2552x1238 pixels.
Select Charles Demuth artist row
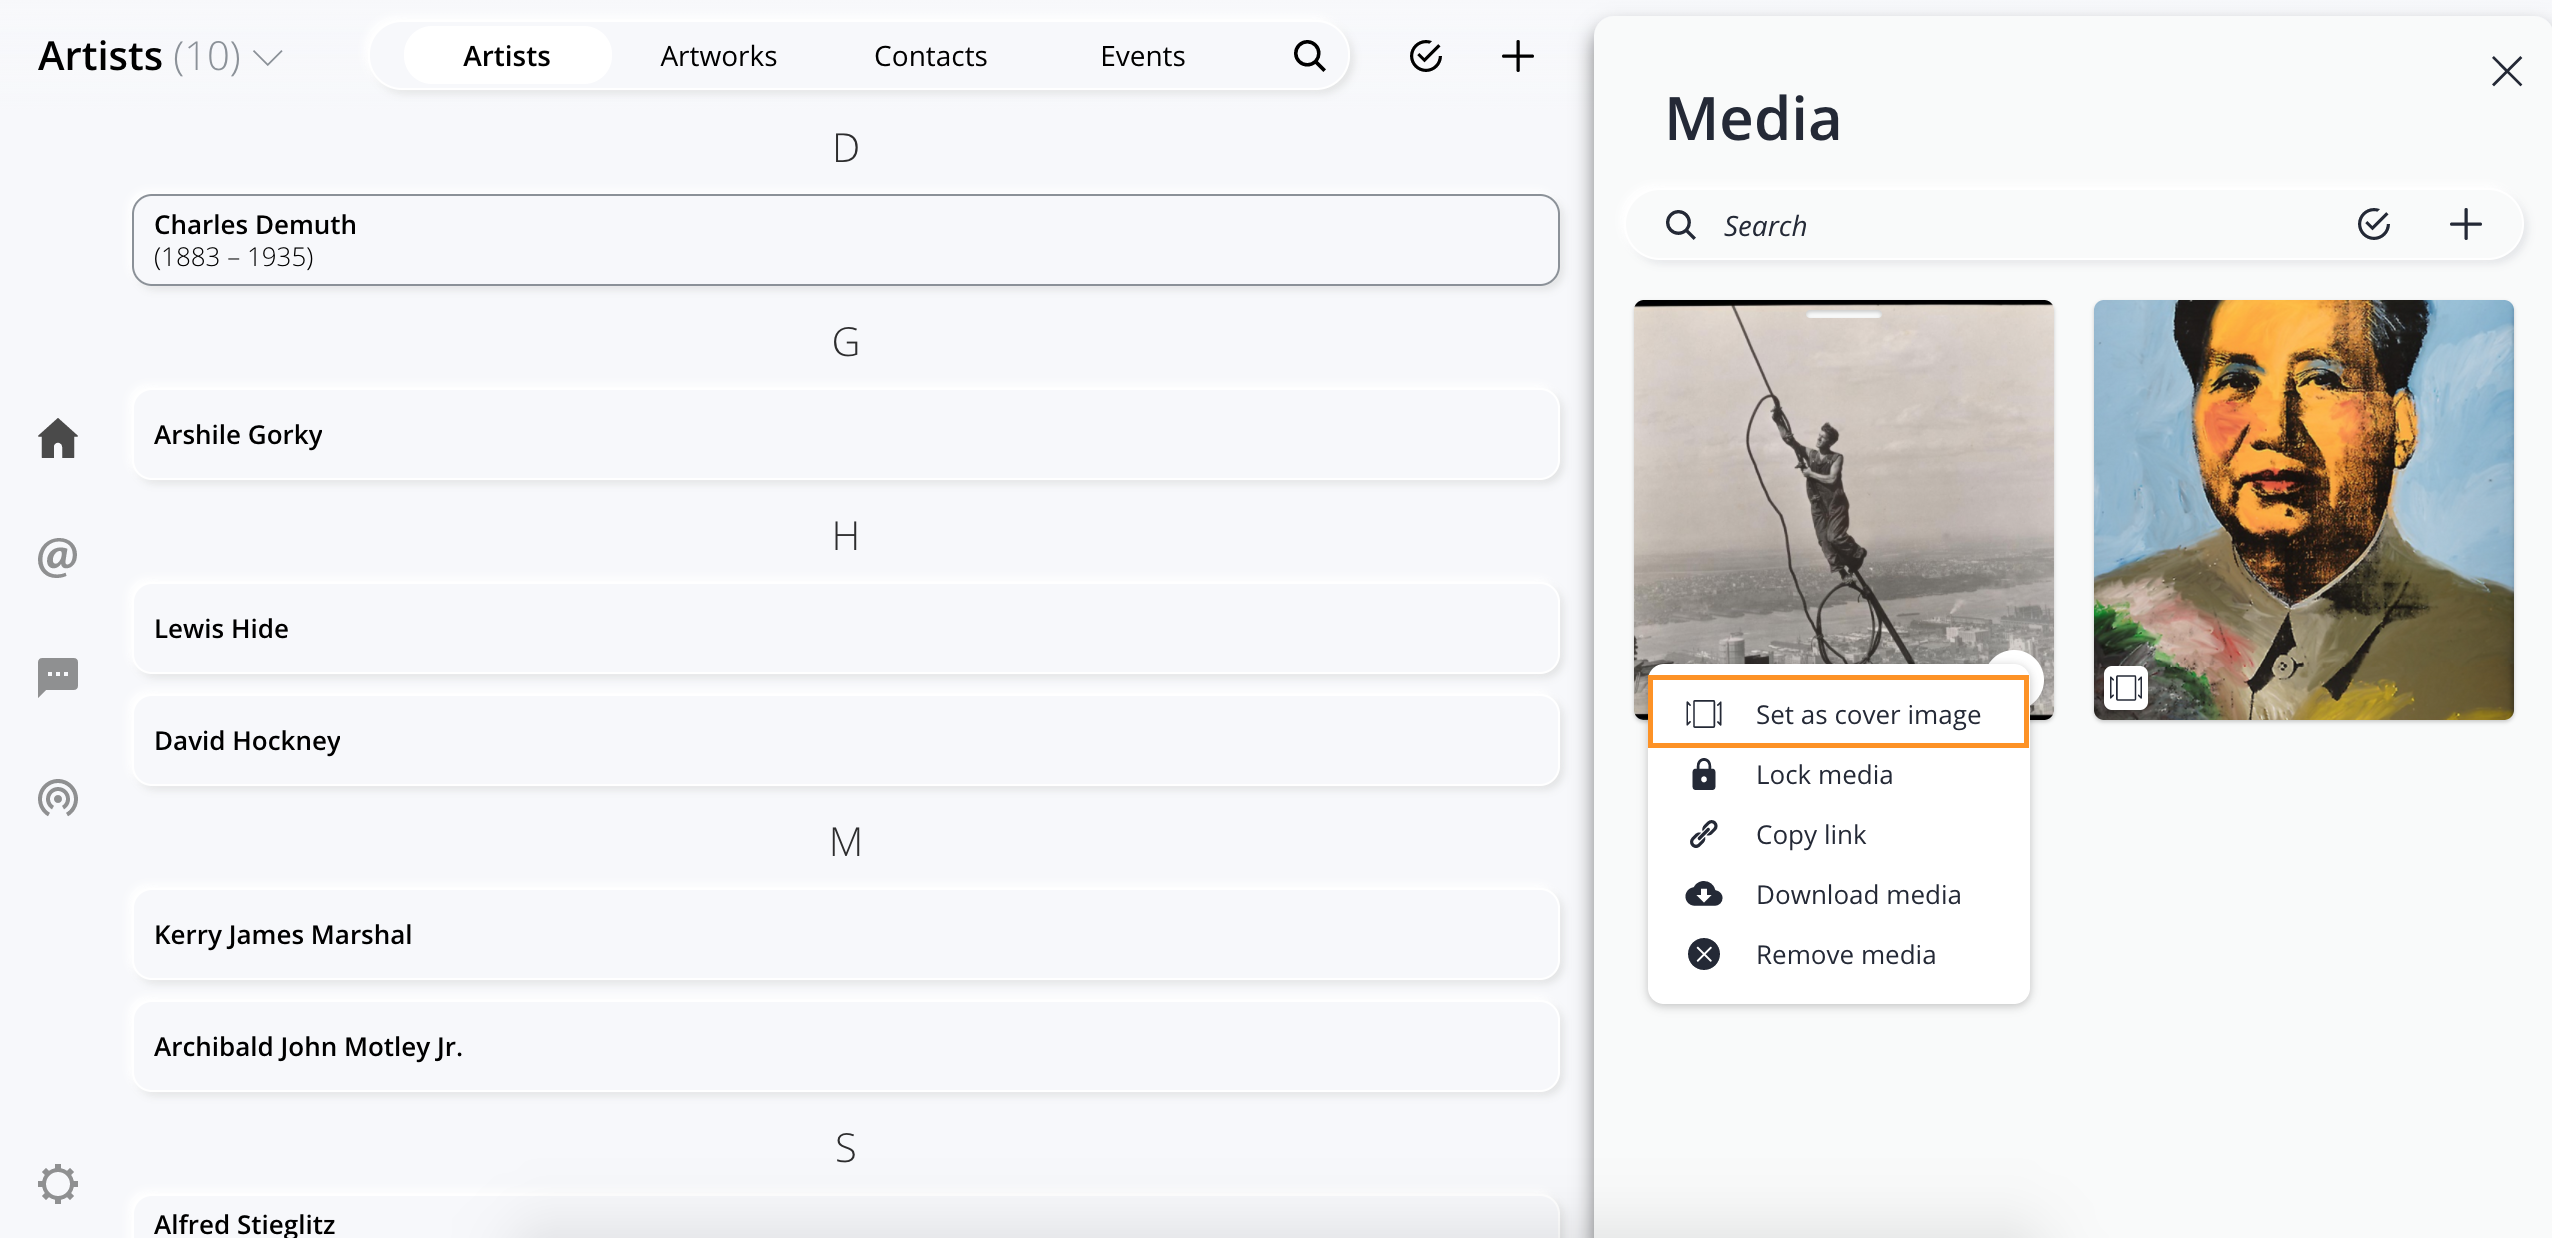pos(845,240)
